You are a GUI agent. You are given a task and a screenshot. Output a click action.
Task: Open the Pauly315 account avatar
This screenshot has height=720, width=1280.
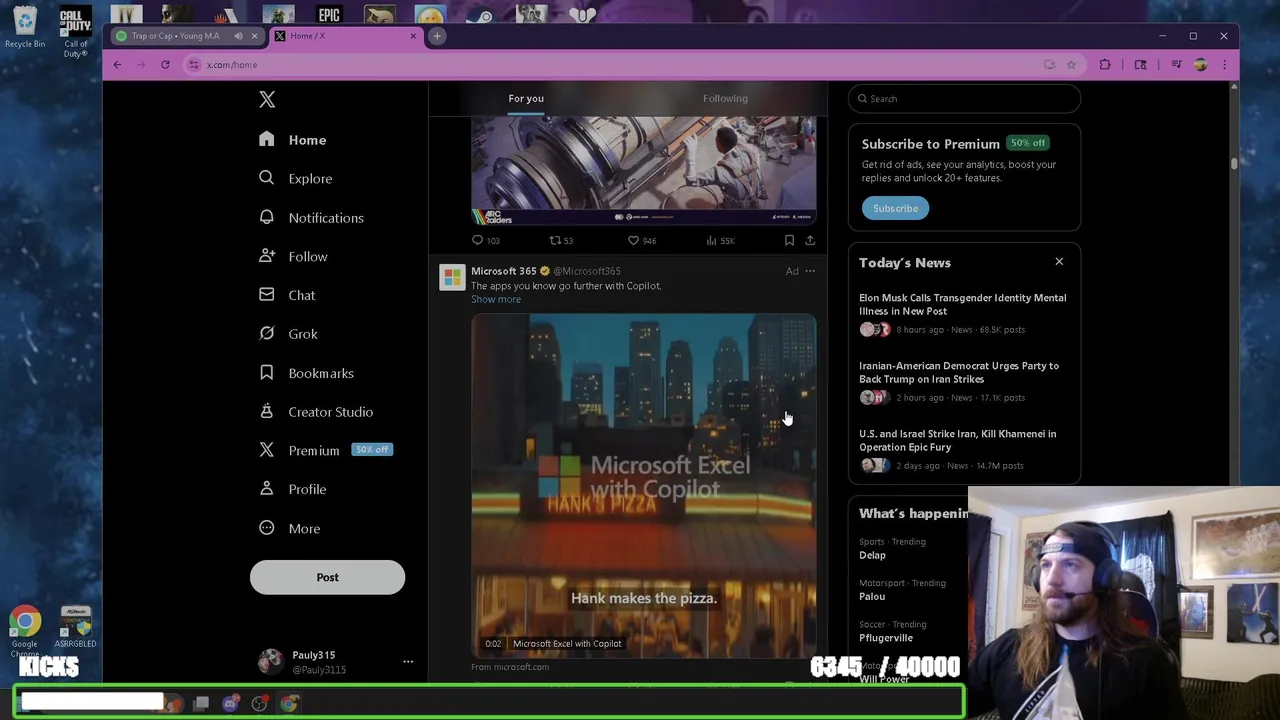tap(270, 662)
